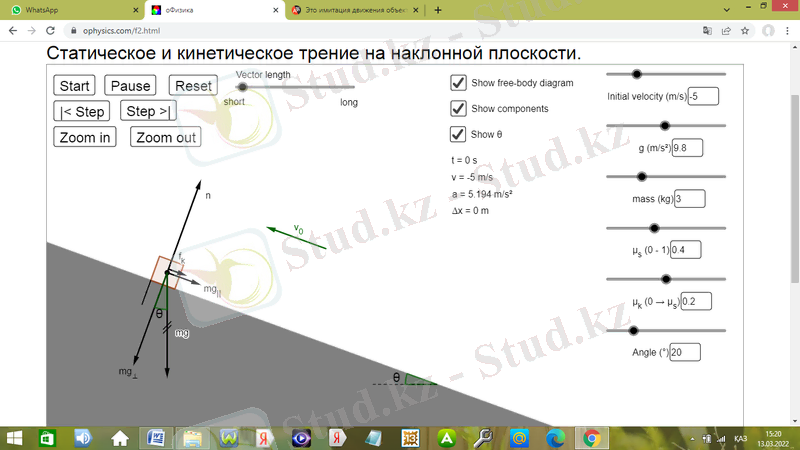Open the media player eye icon
The width and height of the screenshot is (800, 450).
pyautogui.click(x=301, y=438)
